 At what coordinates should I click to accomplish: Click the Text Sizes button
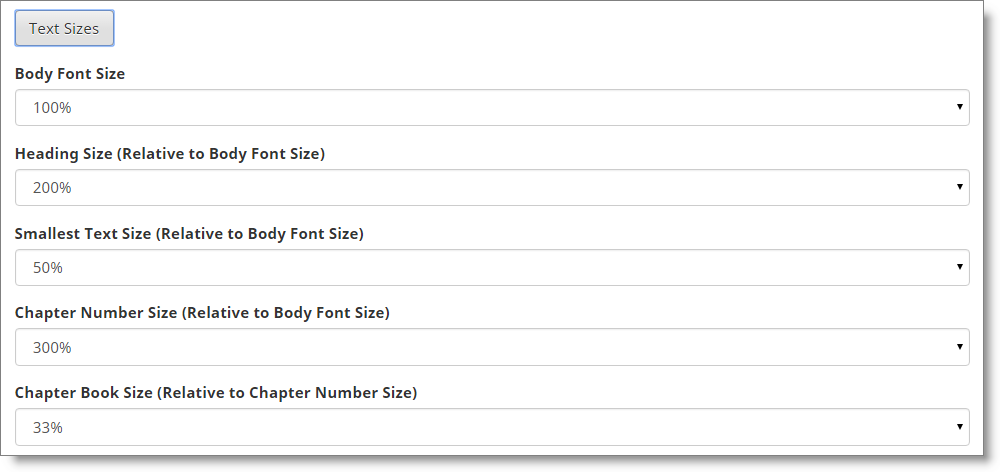coord(64,28)
